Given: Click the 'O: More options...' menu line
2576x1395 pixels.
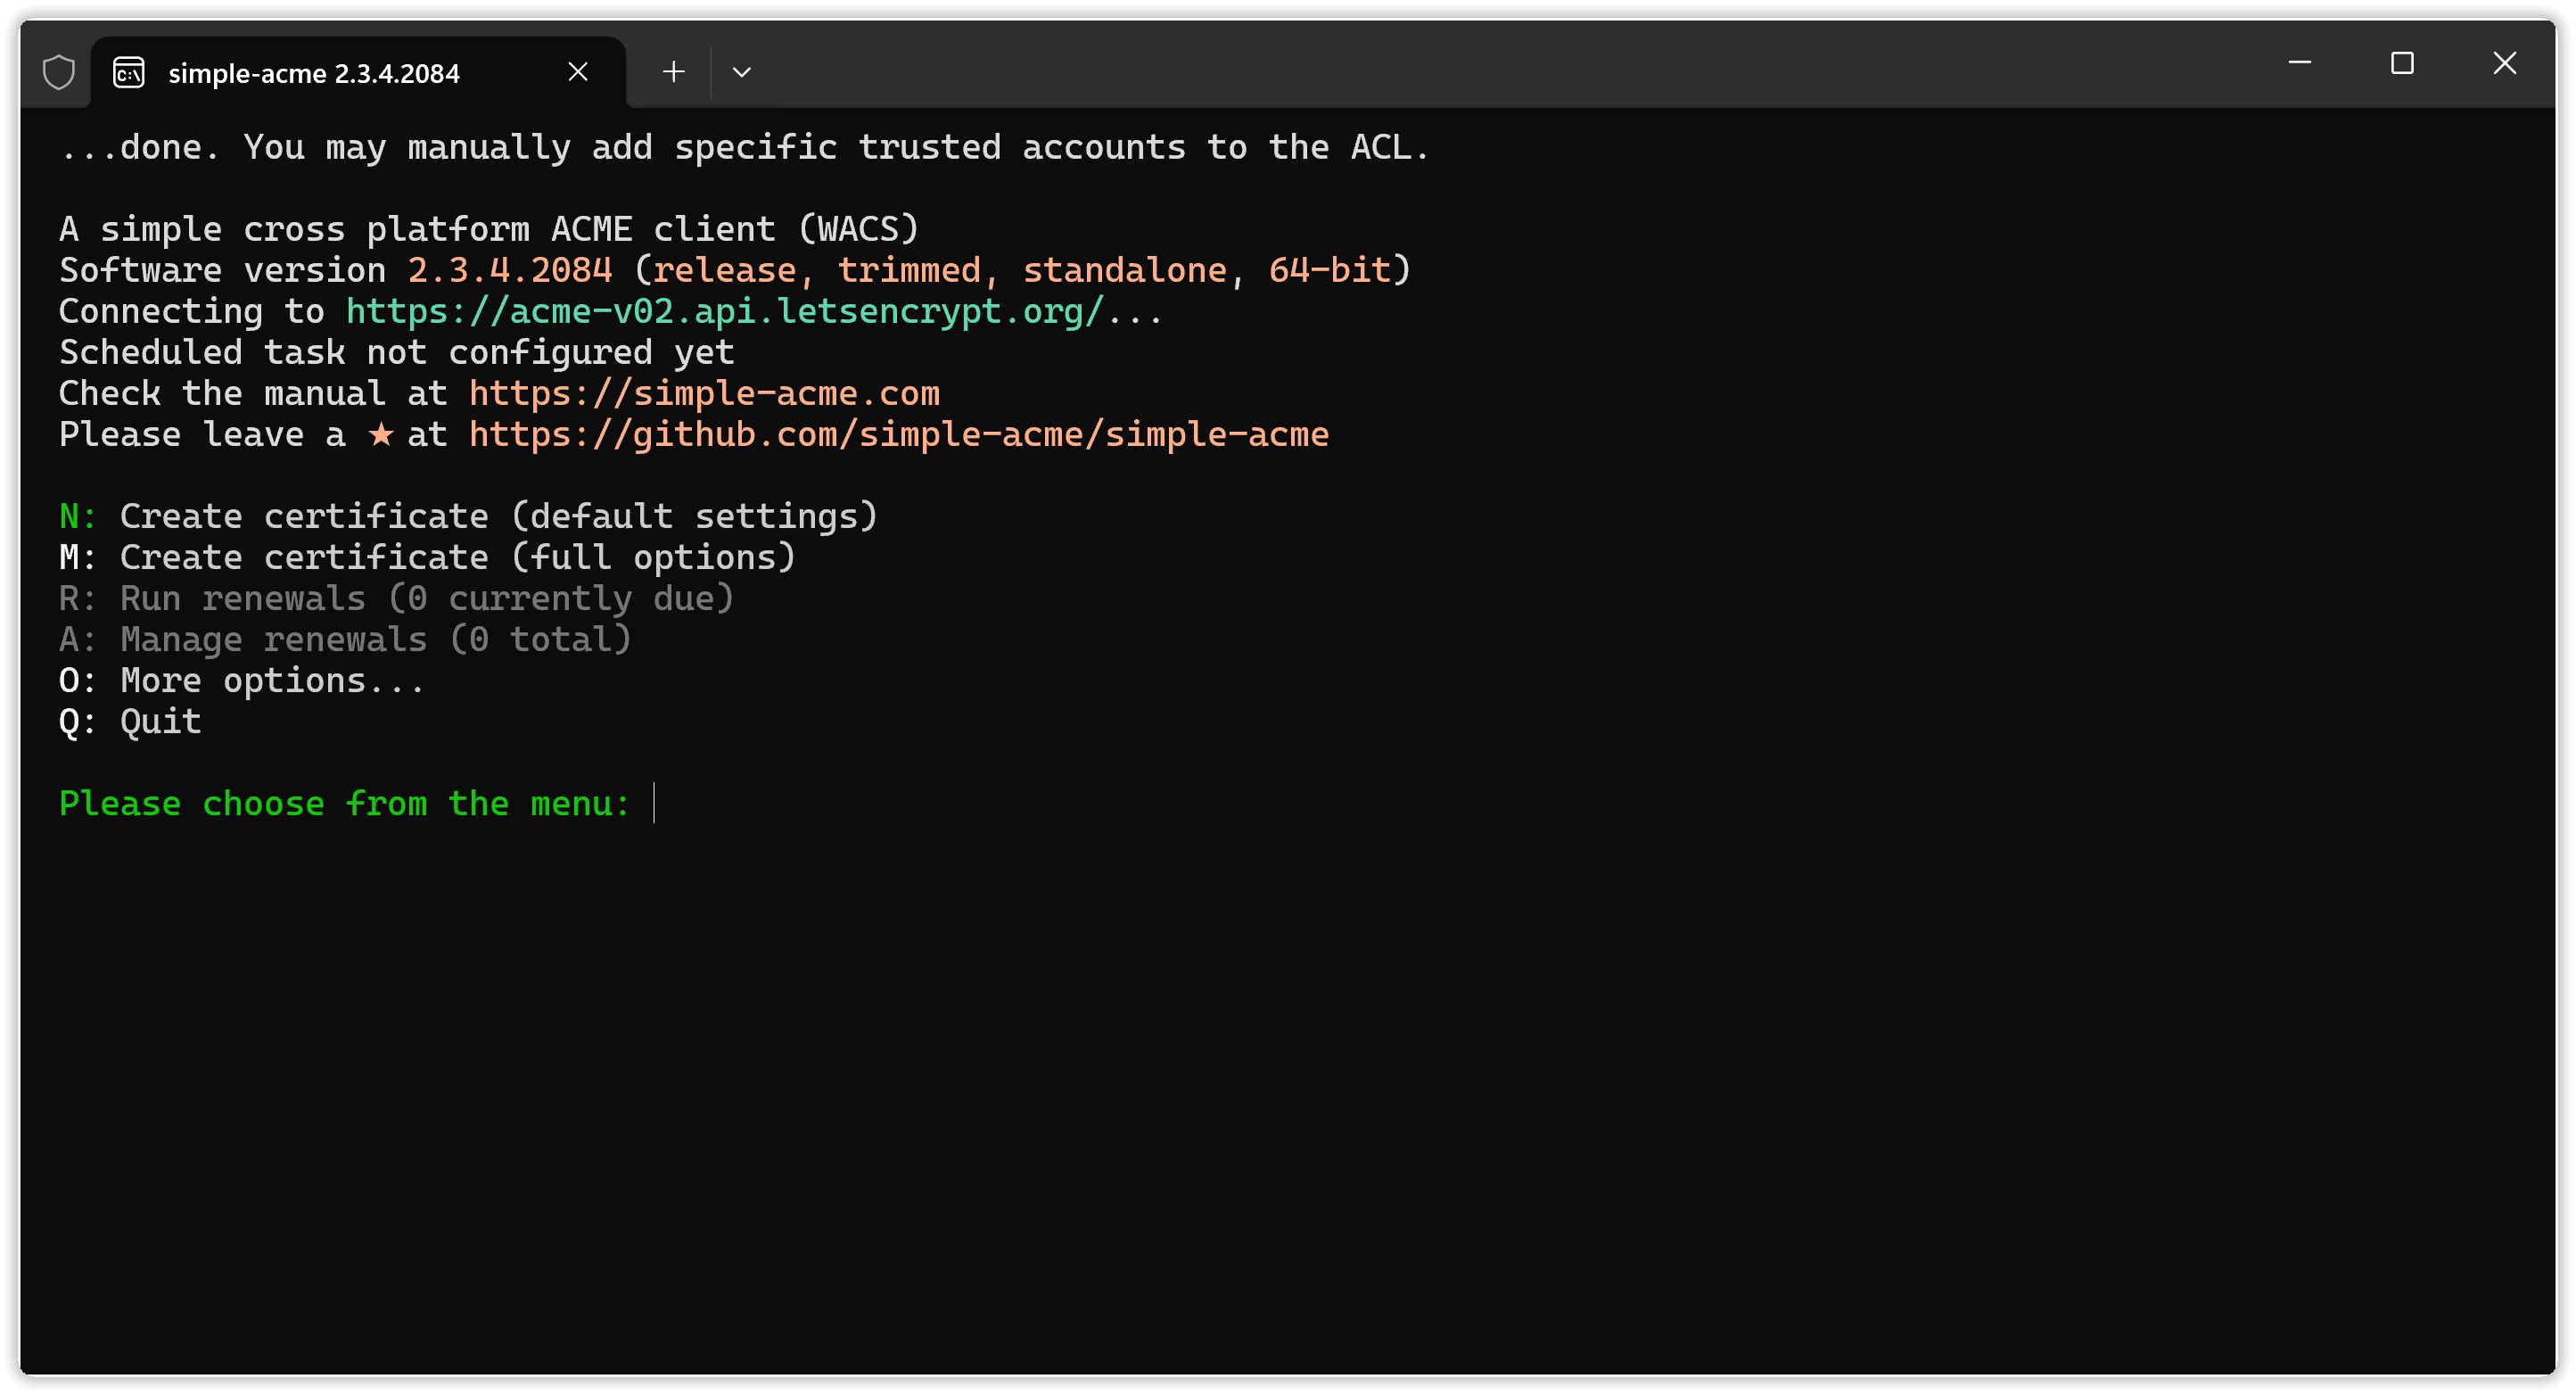Looking at the screenshot, I should click(242, 681).
